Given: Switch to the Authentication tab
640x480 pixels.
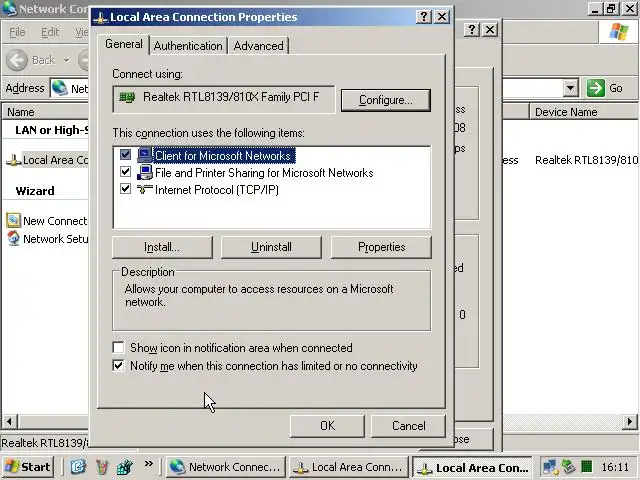Looking at the screenshot, I should [188, 46].
